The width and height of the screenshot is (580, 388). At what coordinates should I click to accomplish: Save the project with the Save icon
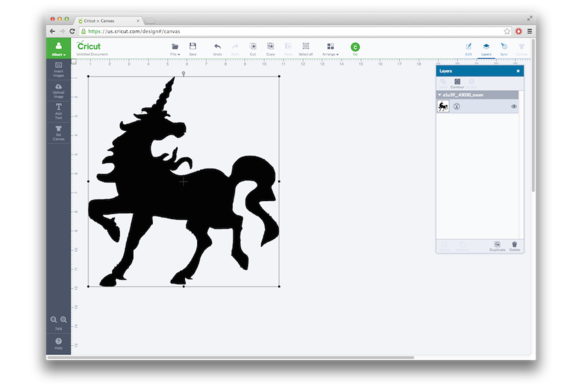[193, 48]
